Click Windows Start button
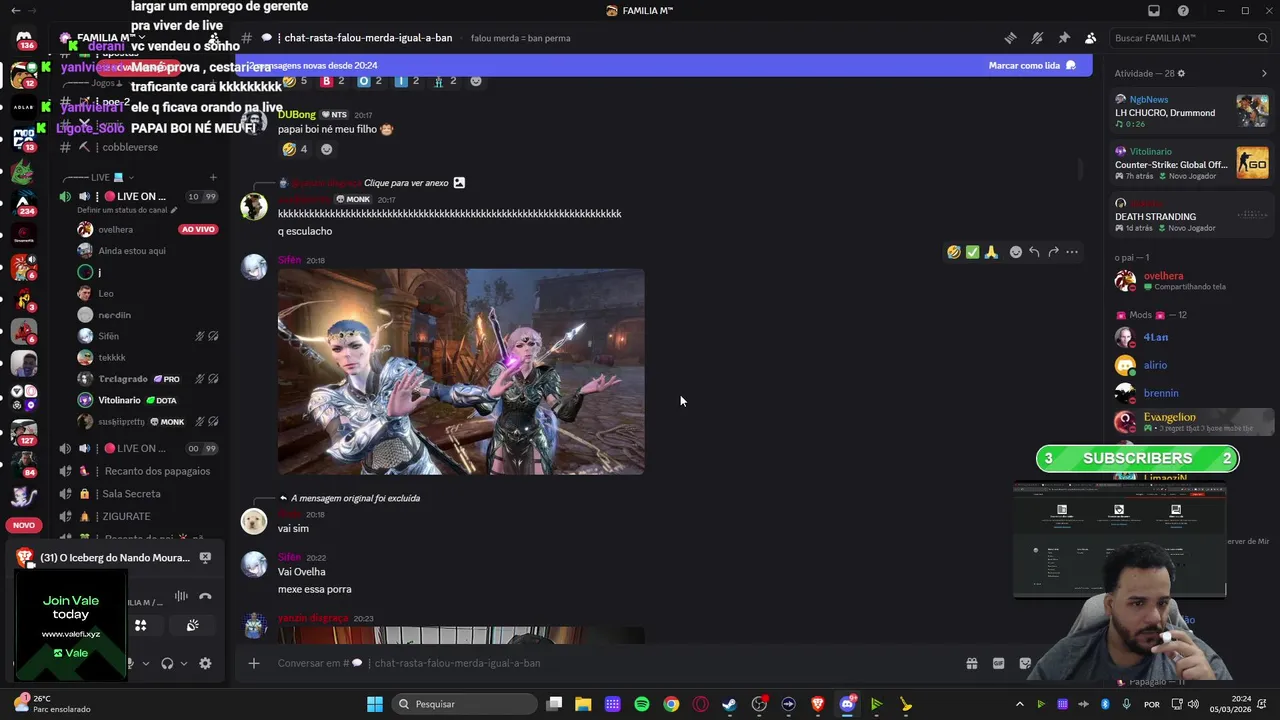Viewport: 1280px width, 720px height. click(374, 704)
